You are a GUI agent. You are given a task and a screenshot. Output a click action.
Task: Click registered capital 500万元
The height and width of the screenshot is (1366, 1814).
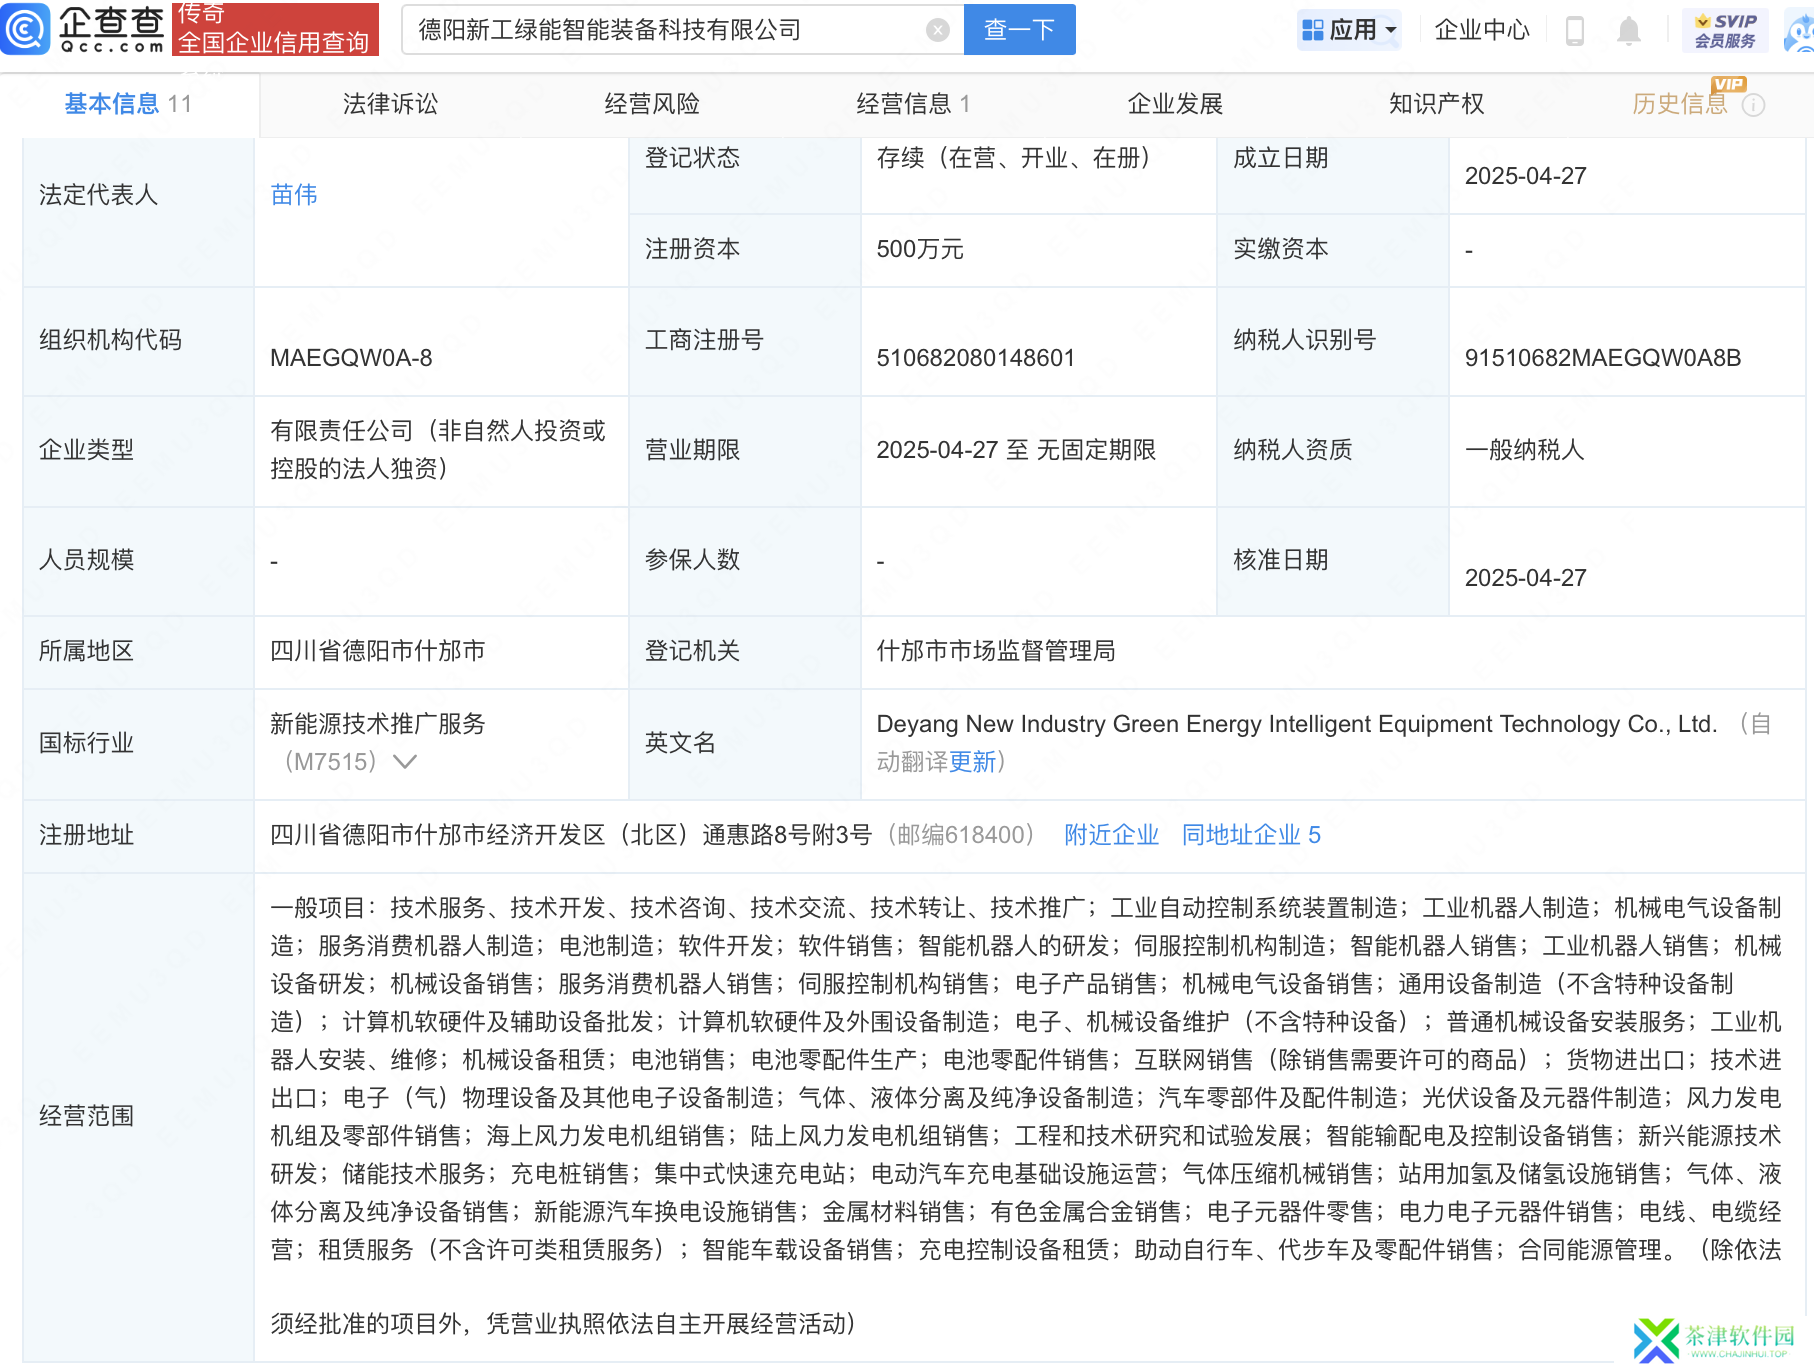(920, 249)
